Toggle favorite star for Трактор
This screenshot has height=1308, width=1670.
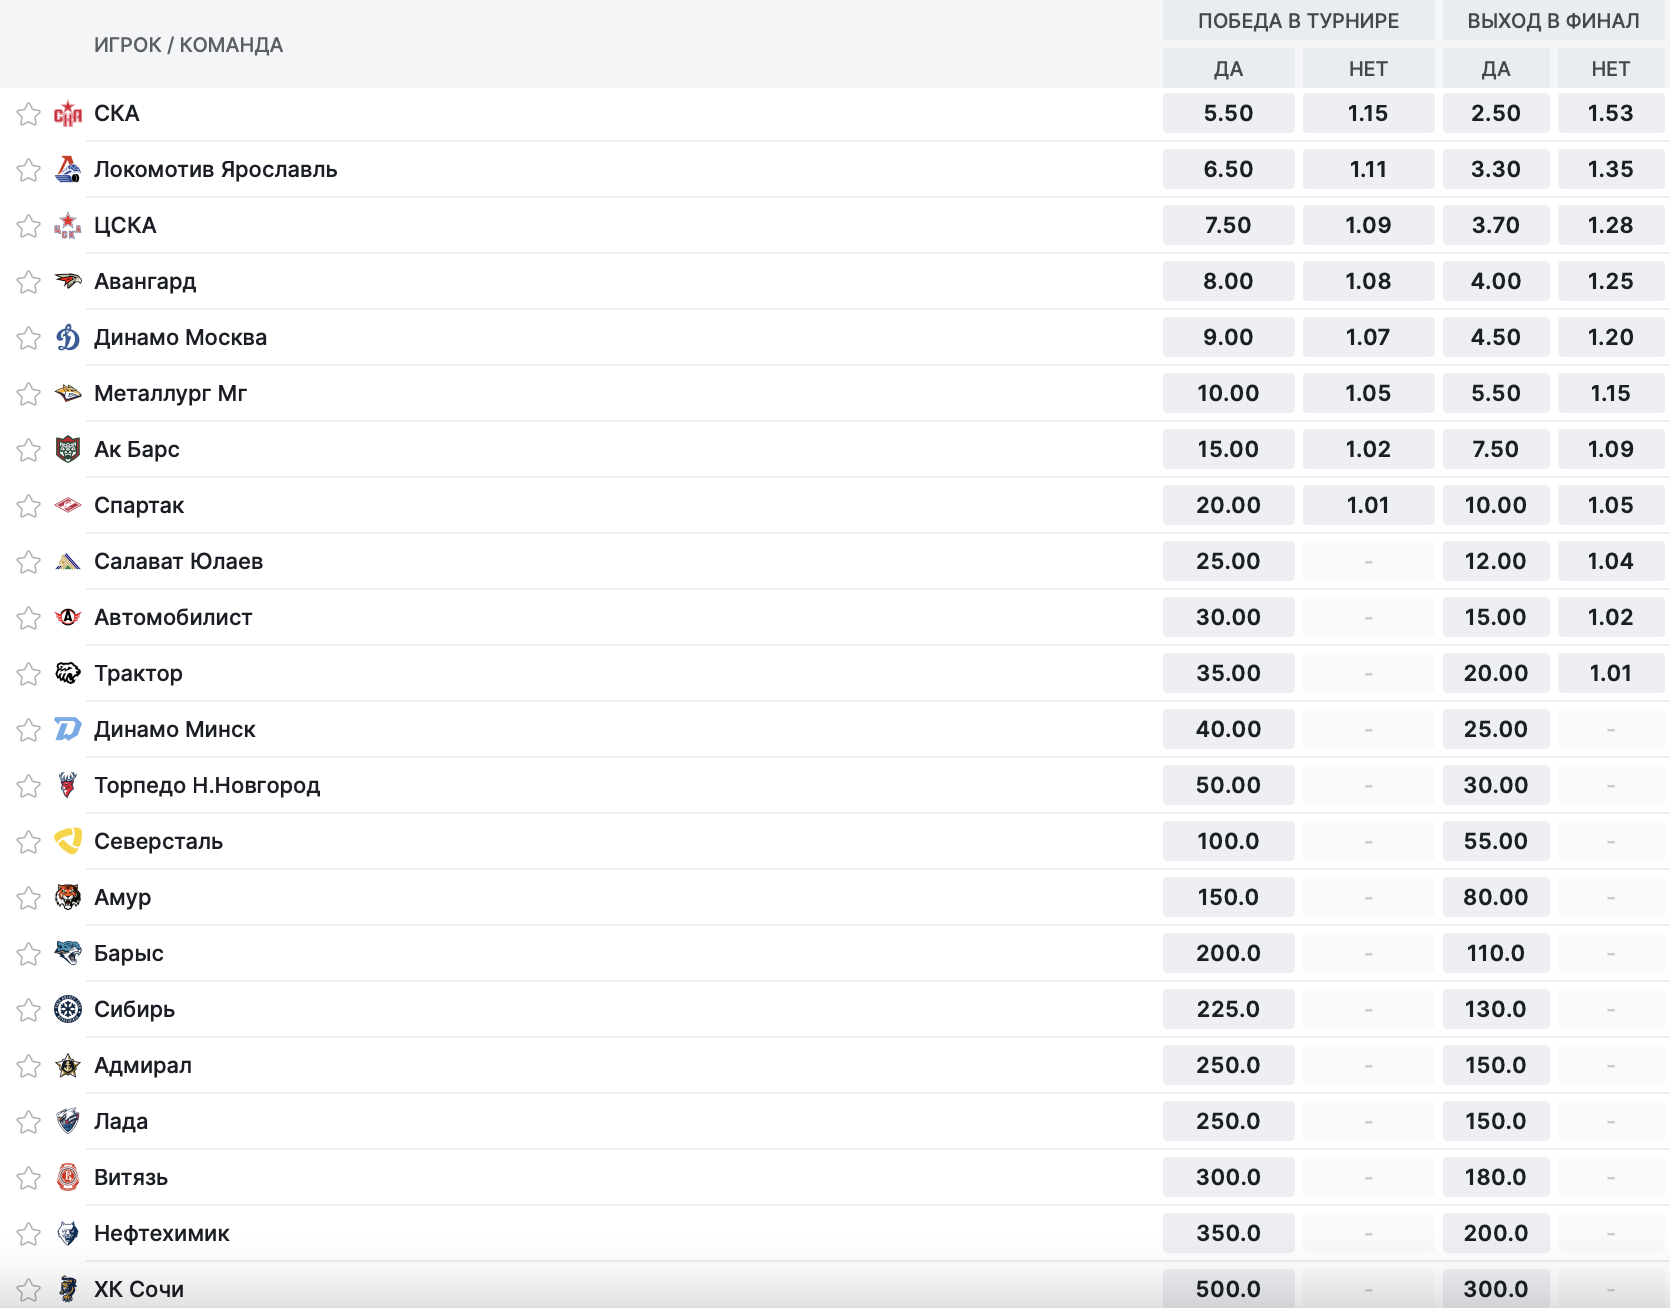(28, 674)
